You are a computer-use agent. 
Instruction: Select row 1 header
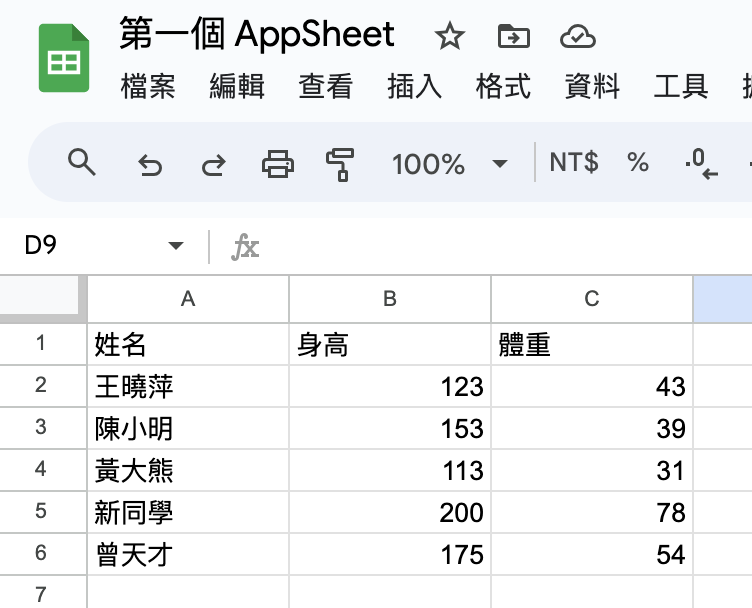click(x=42, y=344)
